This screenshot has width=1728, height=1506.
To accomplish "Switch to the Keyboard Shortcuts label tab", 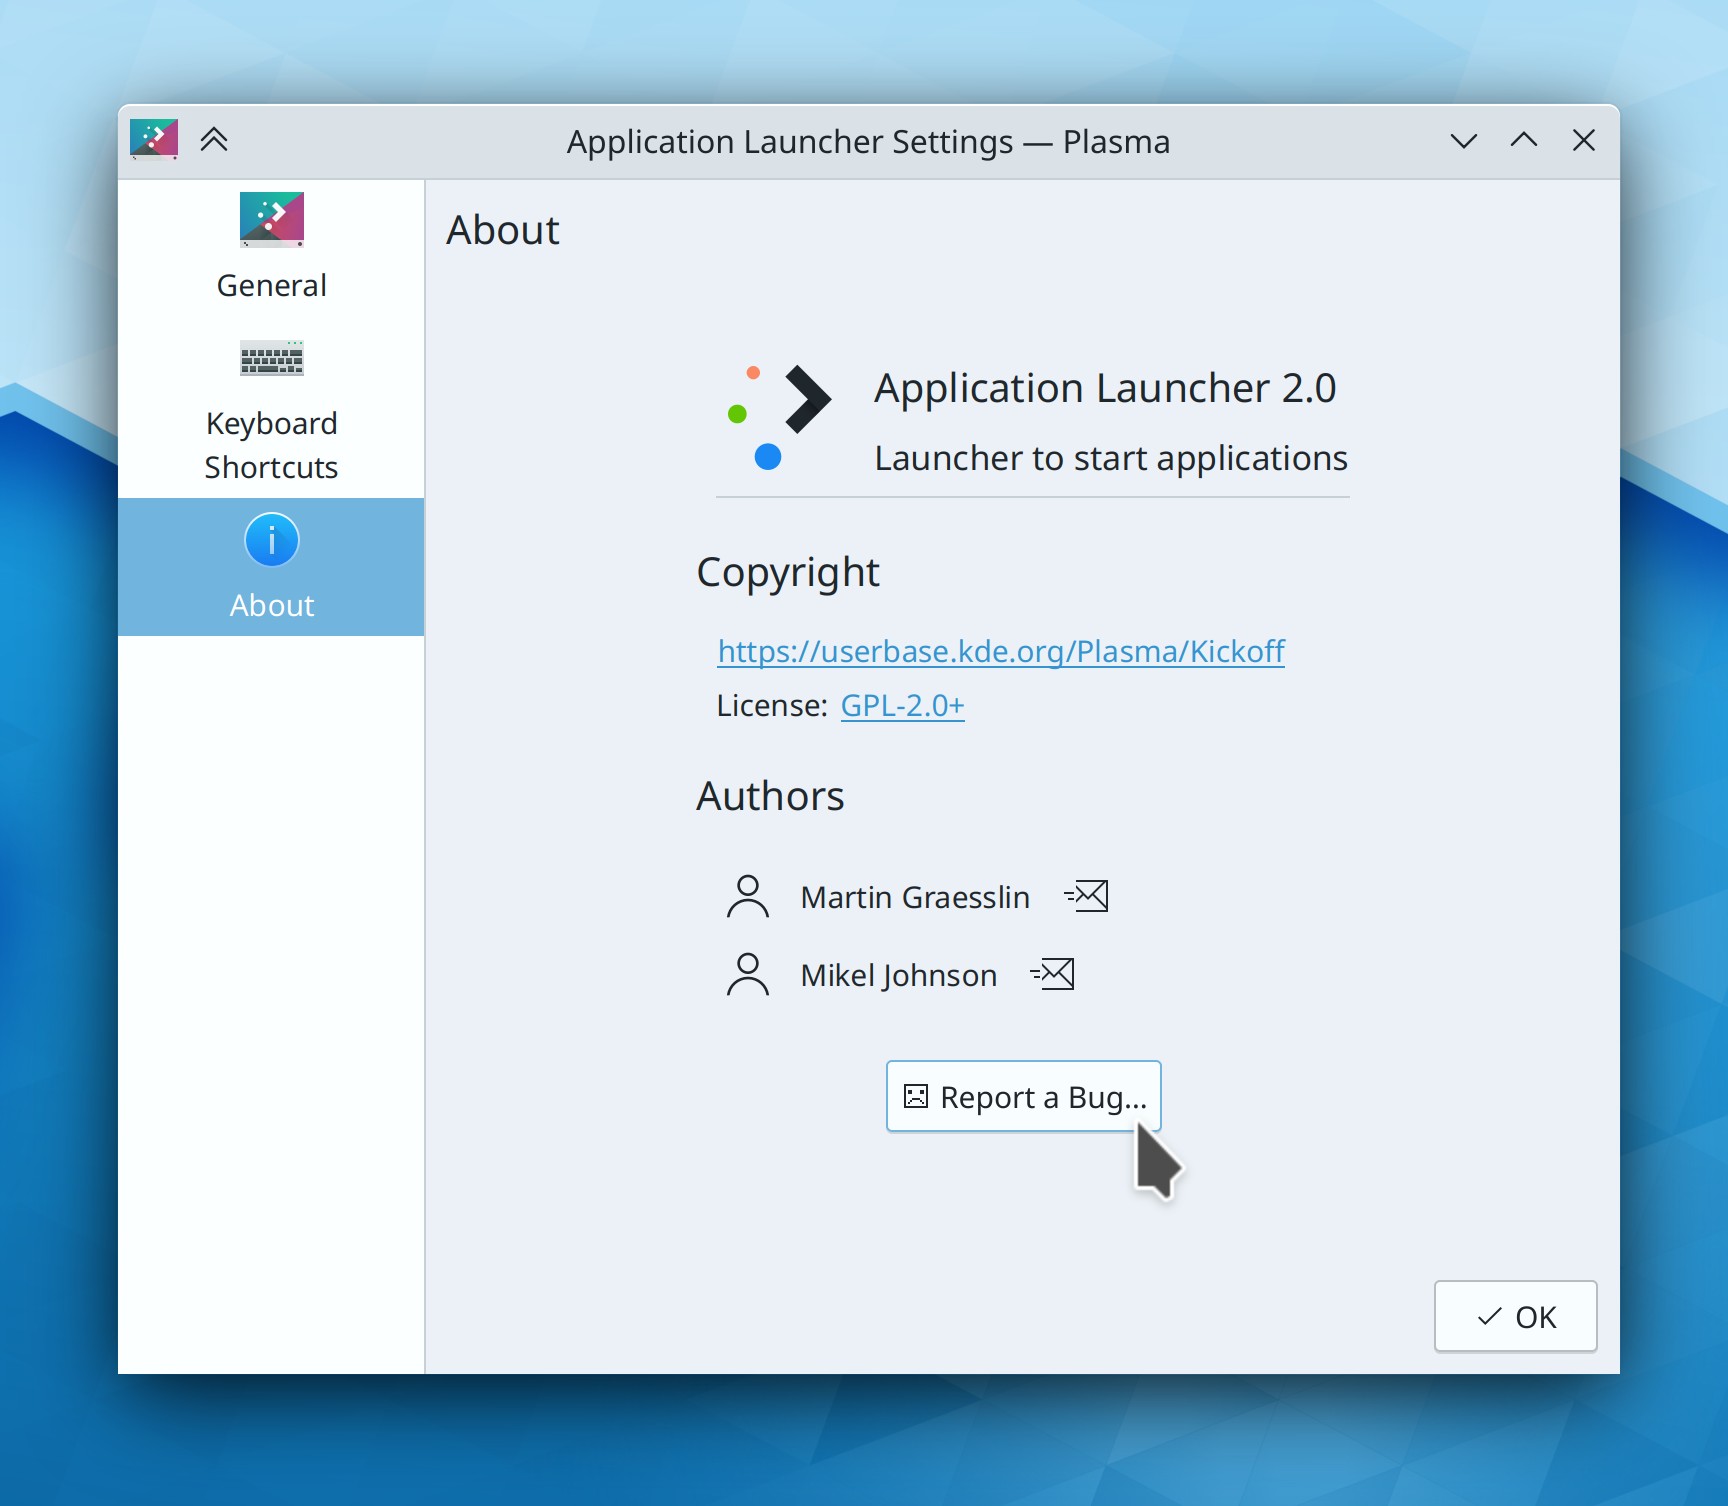I will coord(271,445).
